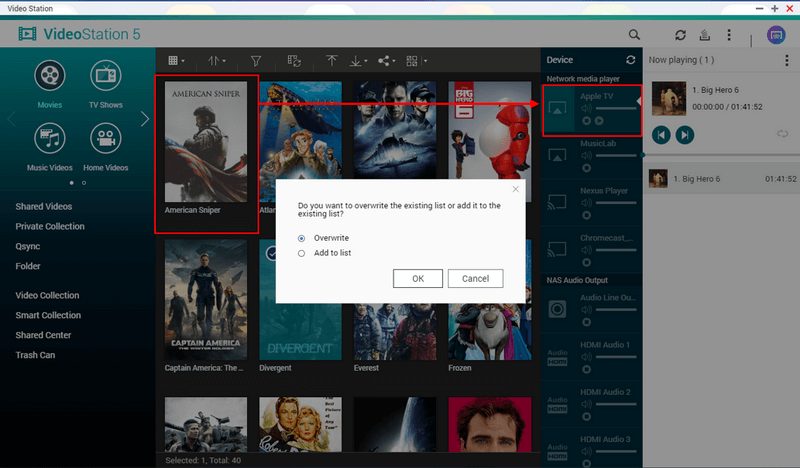Confirm the dialog with OK

point(418,279)
